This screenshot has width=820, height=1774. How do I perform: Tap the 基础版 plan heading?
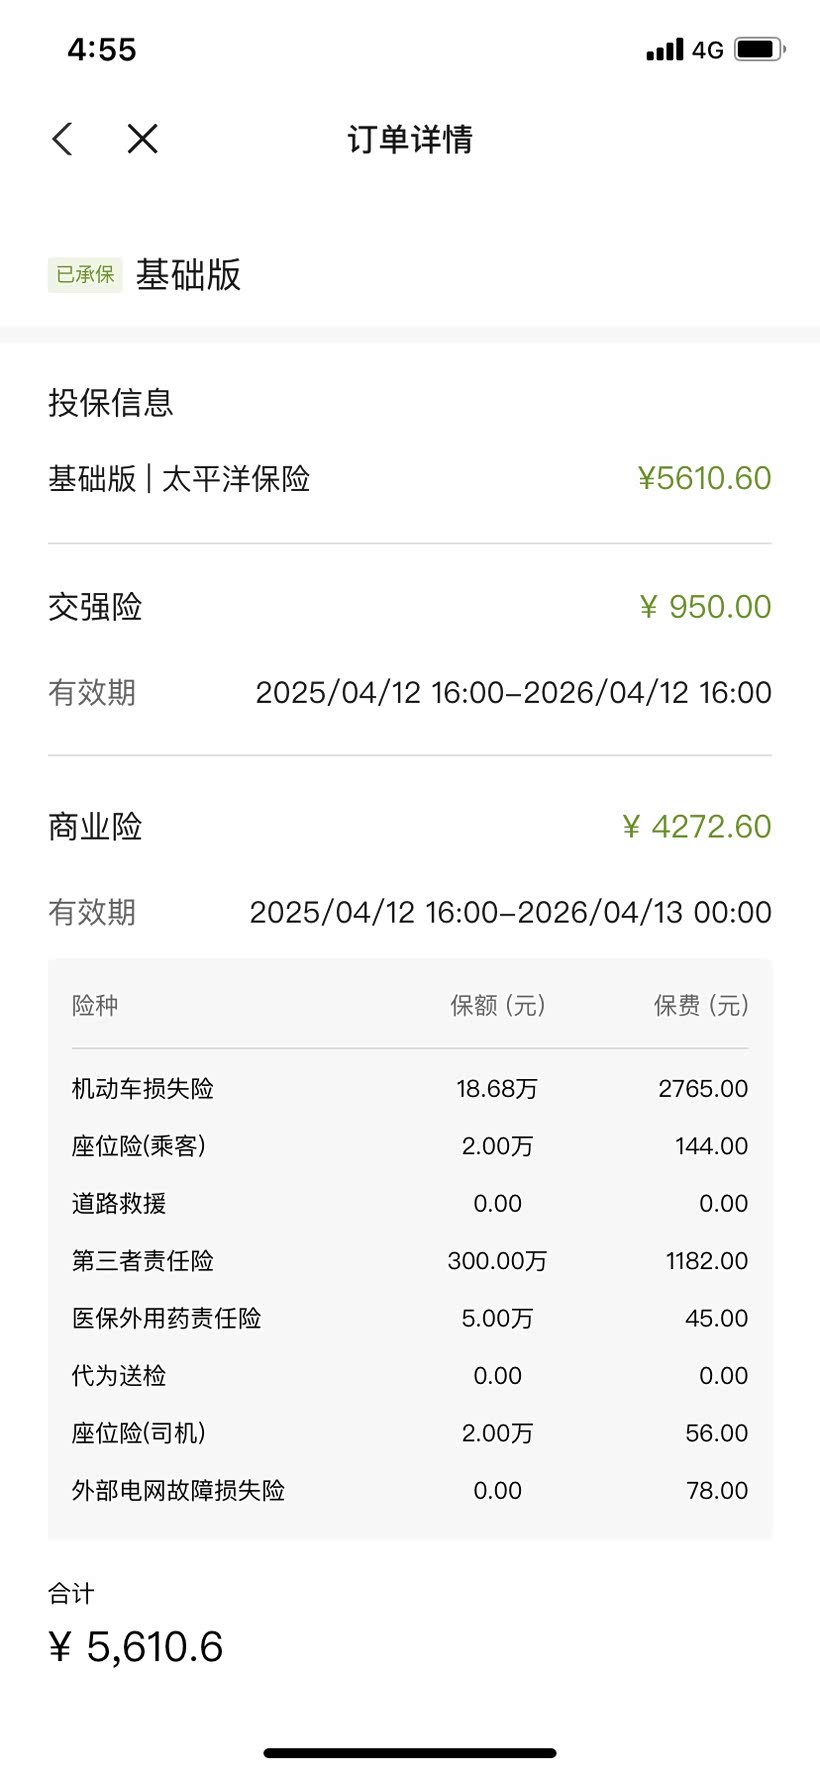(x=189, y=275)
